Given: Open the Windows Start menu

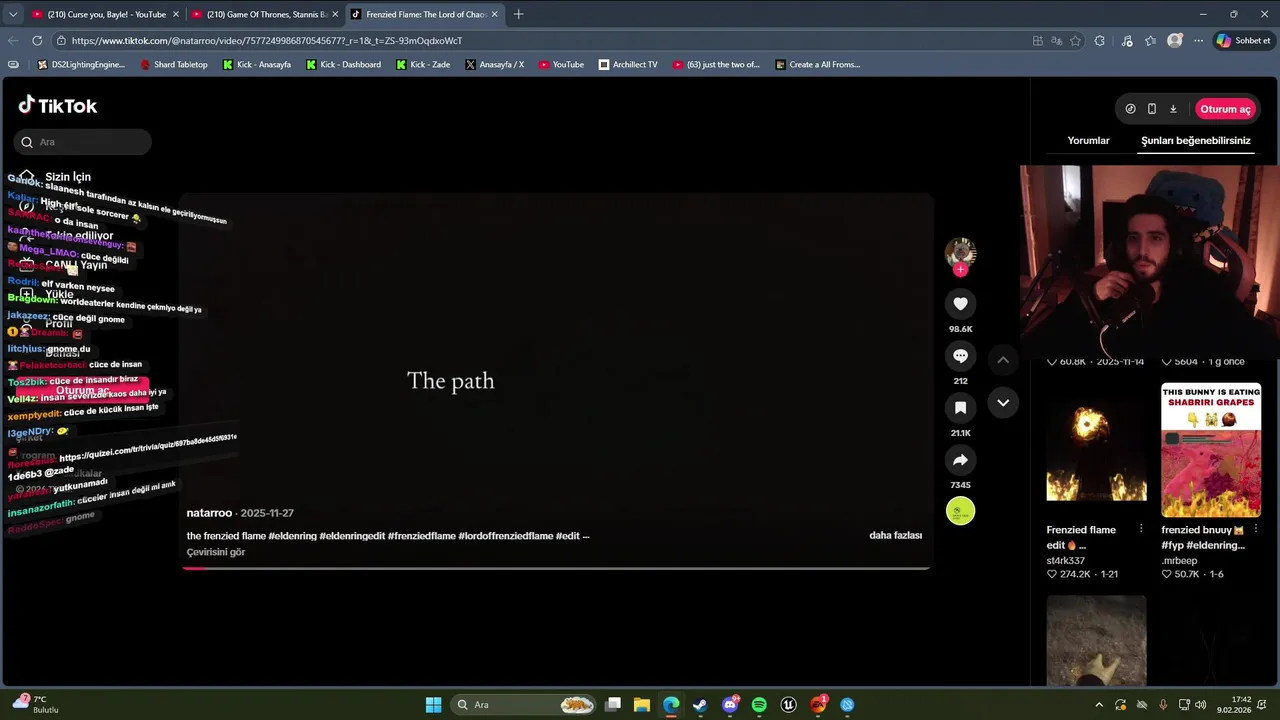Looking at the screenshot, I should [x=433, y=705].
